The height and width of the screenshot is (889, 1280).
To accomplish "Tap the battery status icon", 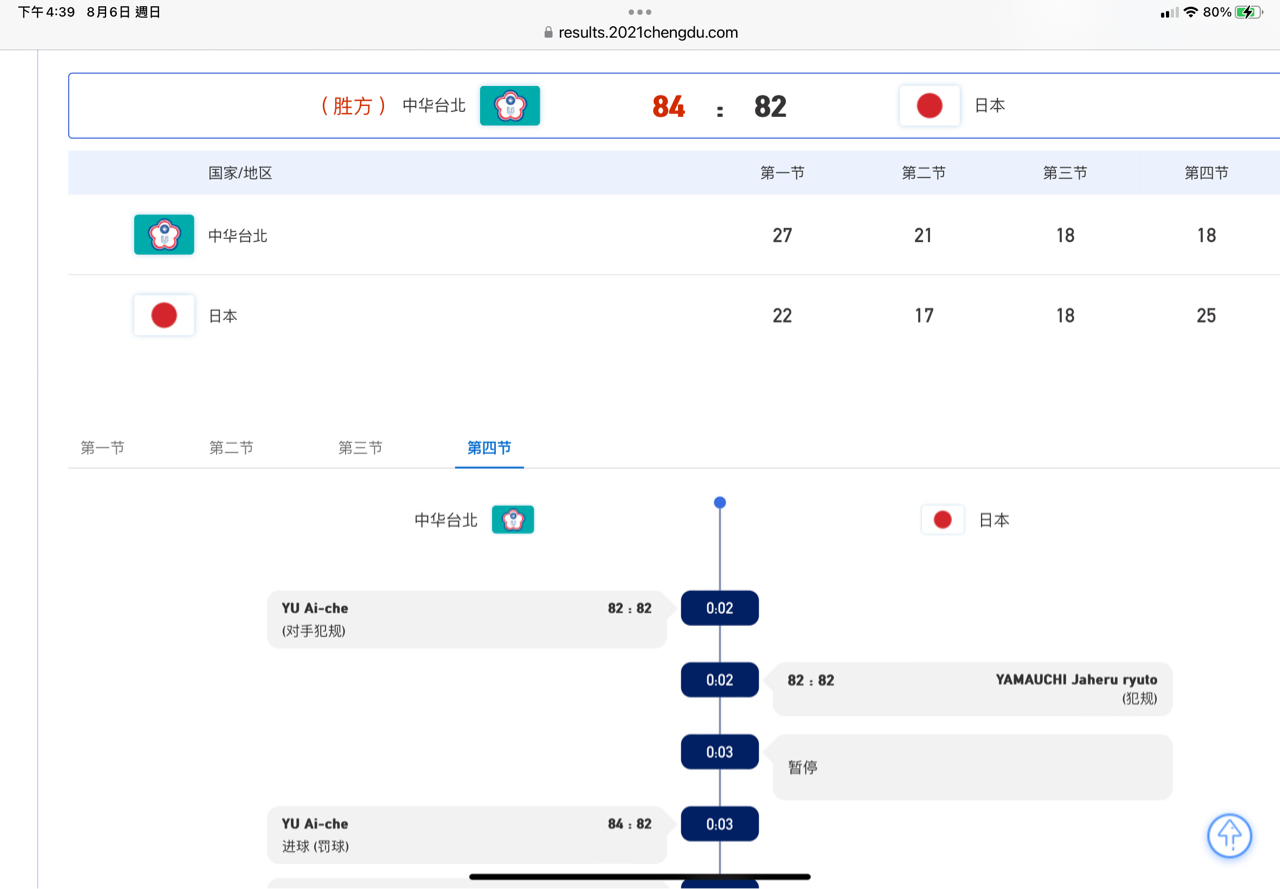I will [x=1248, y=13].
